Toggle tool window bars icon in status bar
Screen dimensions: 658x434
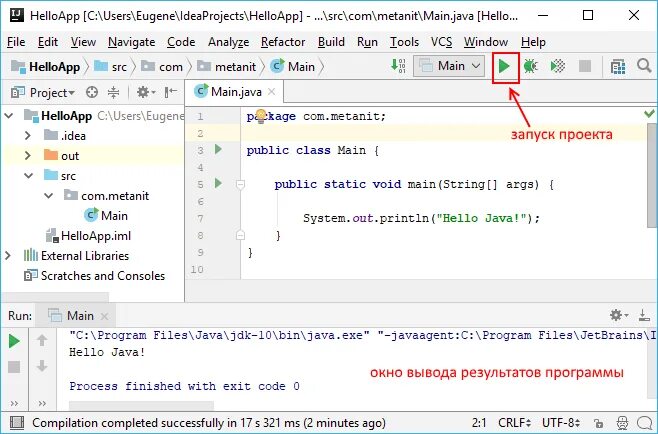tap(16, 423)
